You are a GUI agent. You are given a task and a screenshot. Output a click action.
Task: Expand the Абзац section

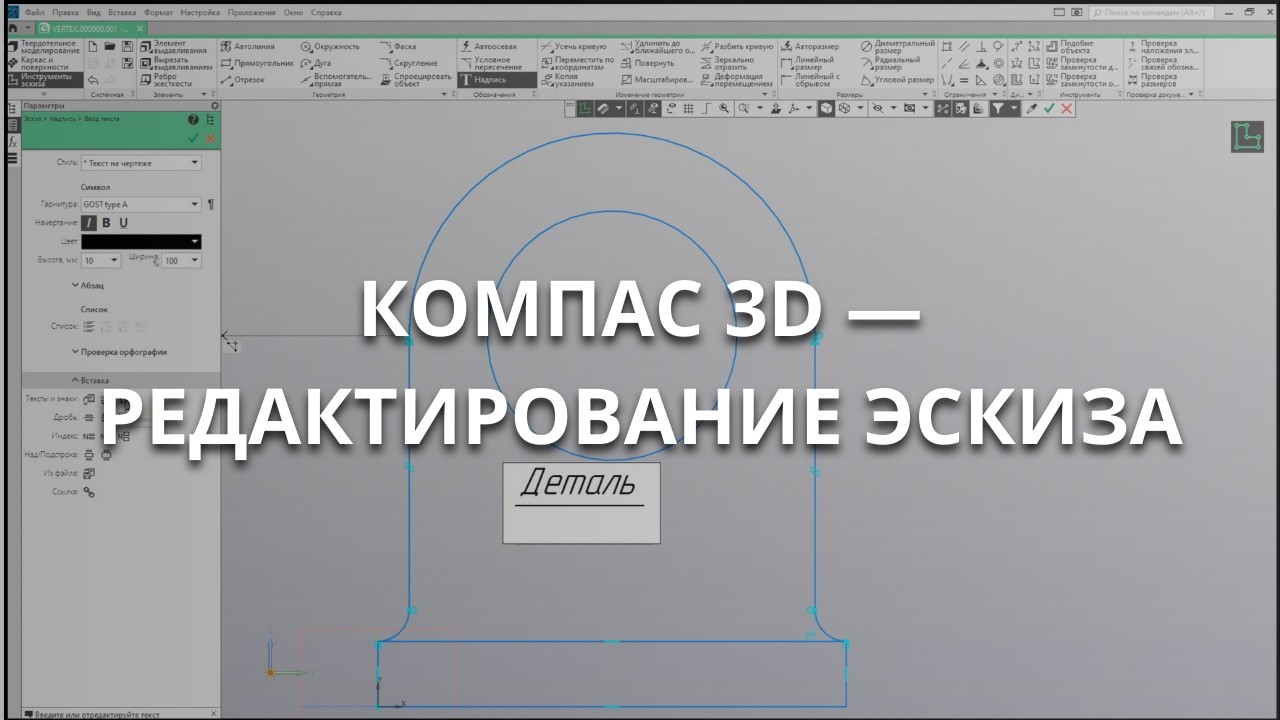[x=87, y=286]
